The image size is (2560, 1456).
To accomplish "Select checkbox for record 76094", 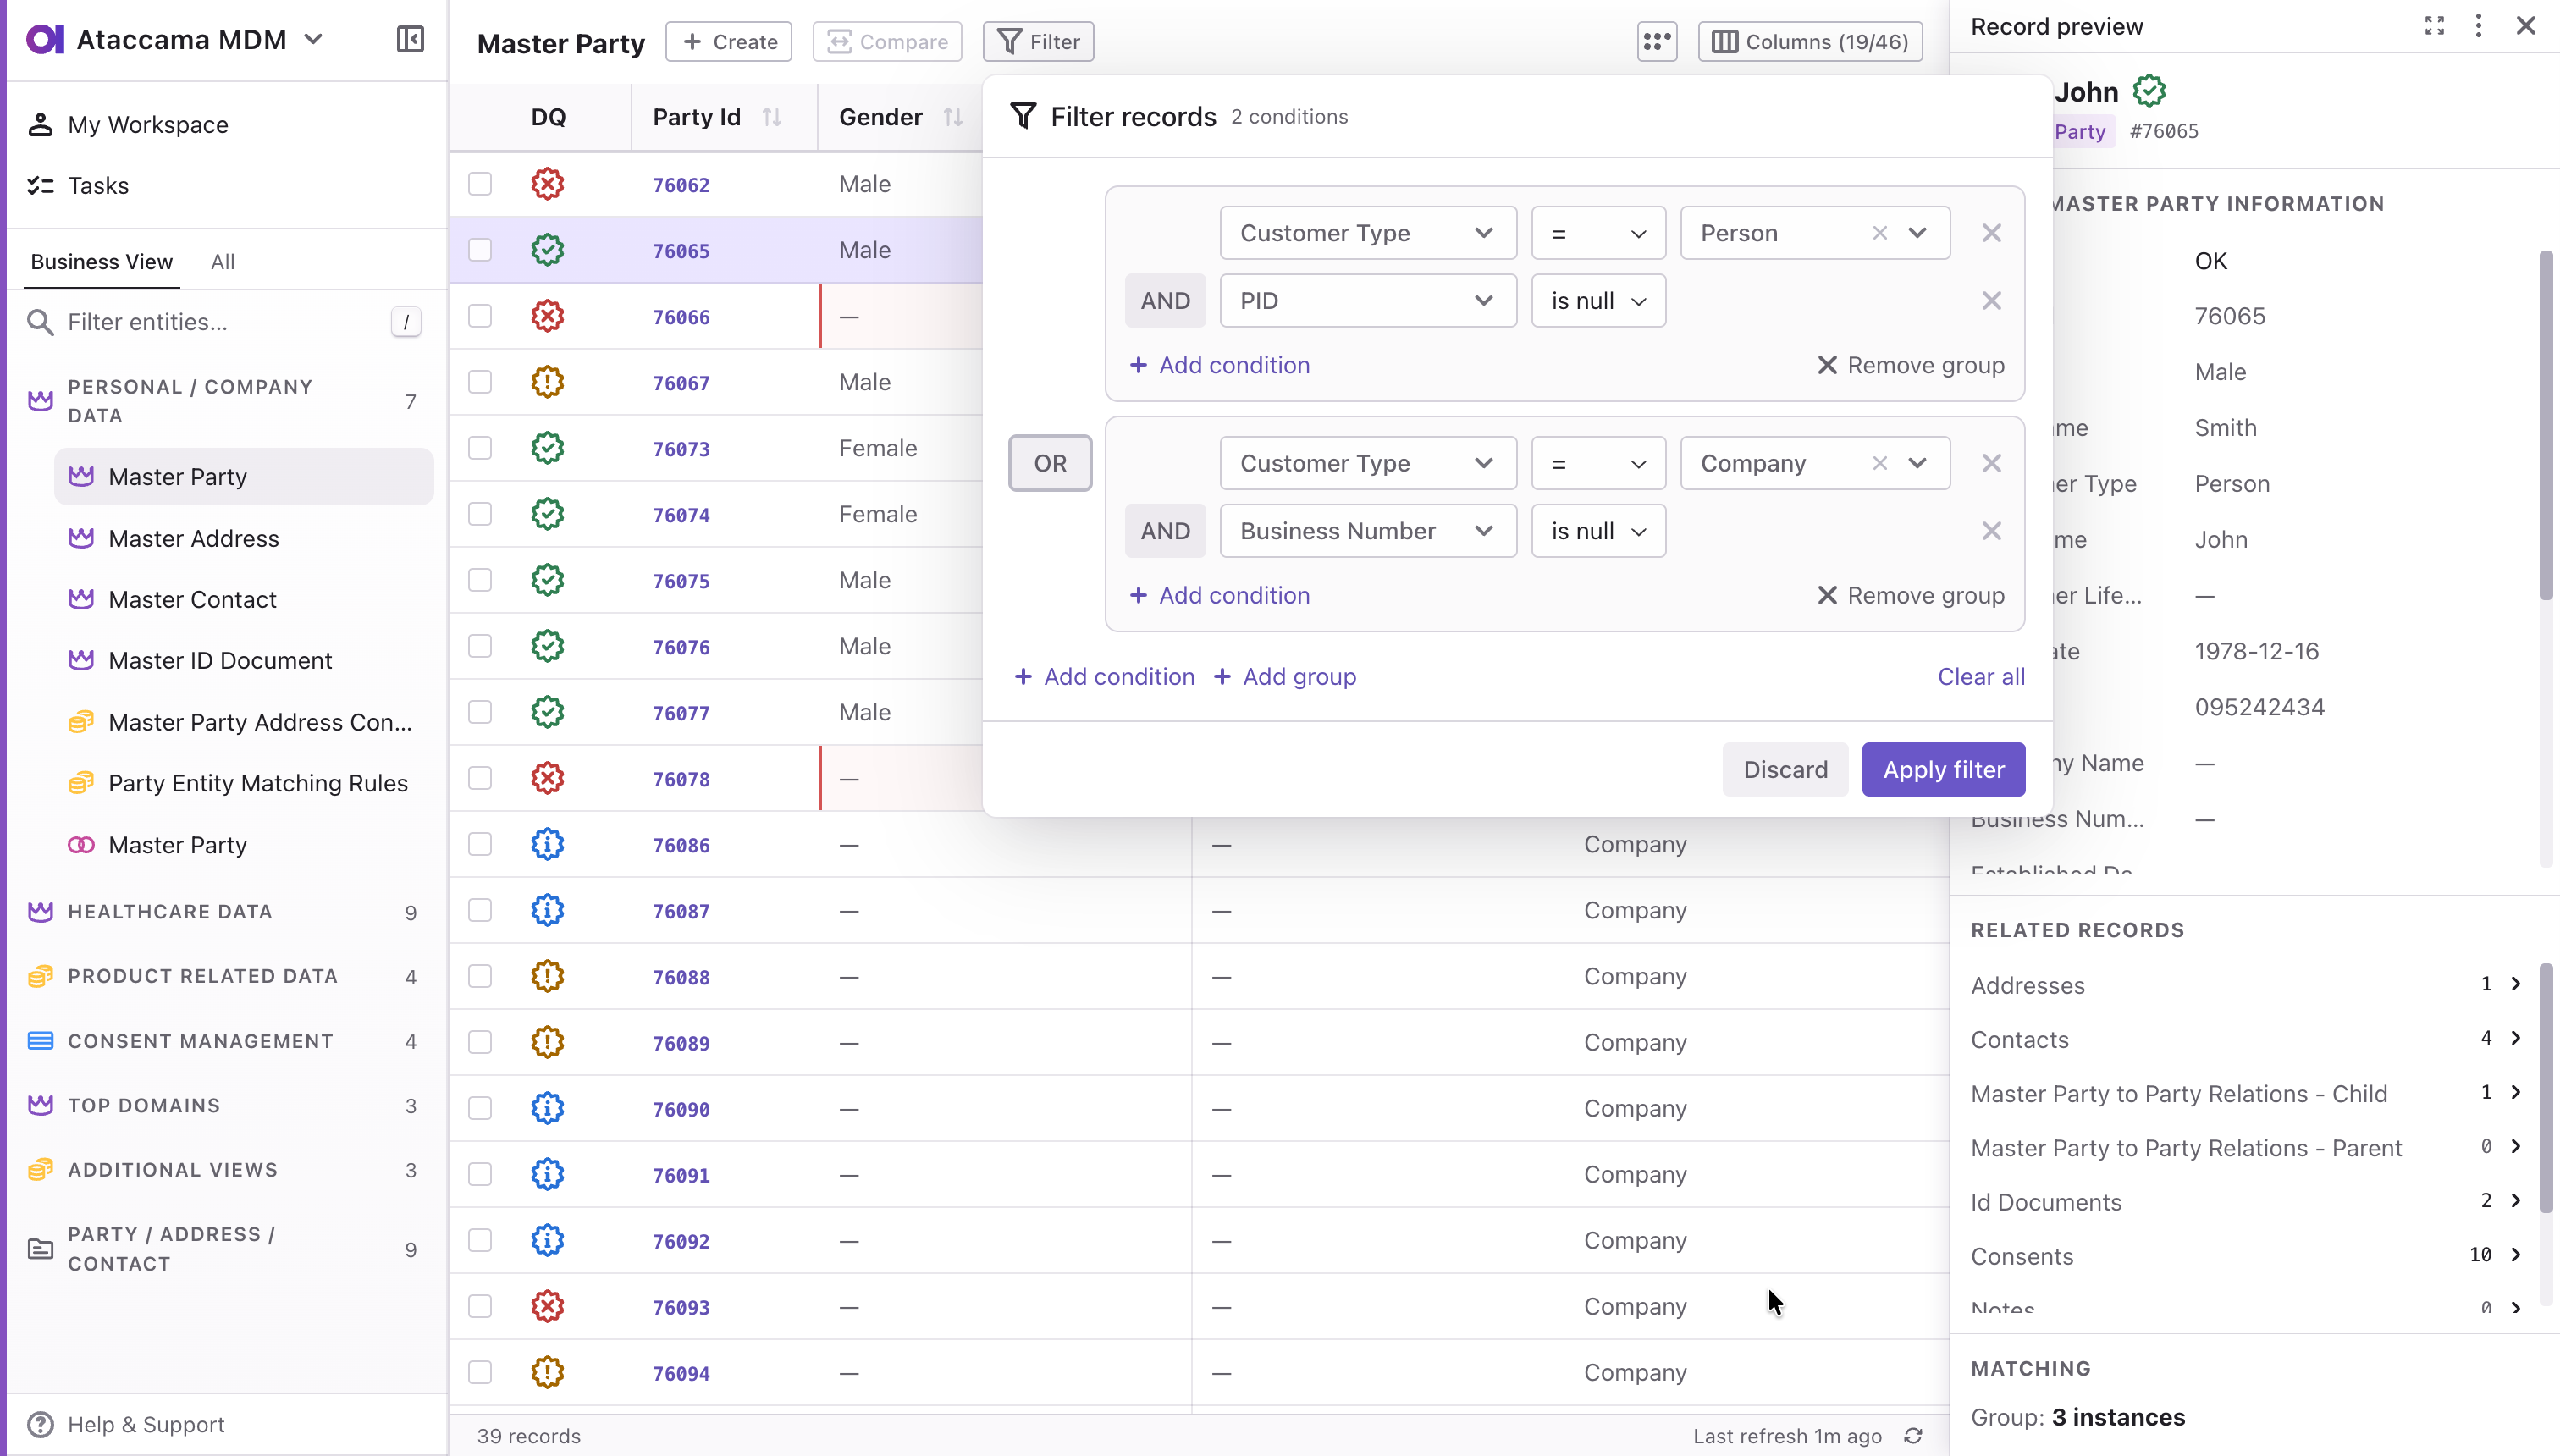I will coord(480,1372).
